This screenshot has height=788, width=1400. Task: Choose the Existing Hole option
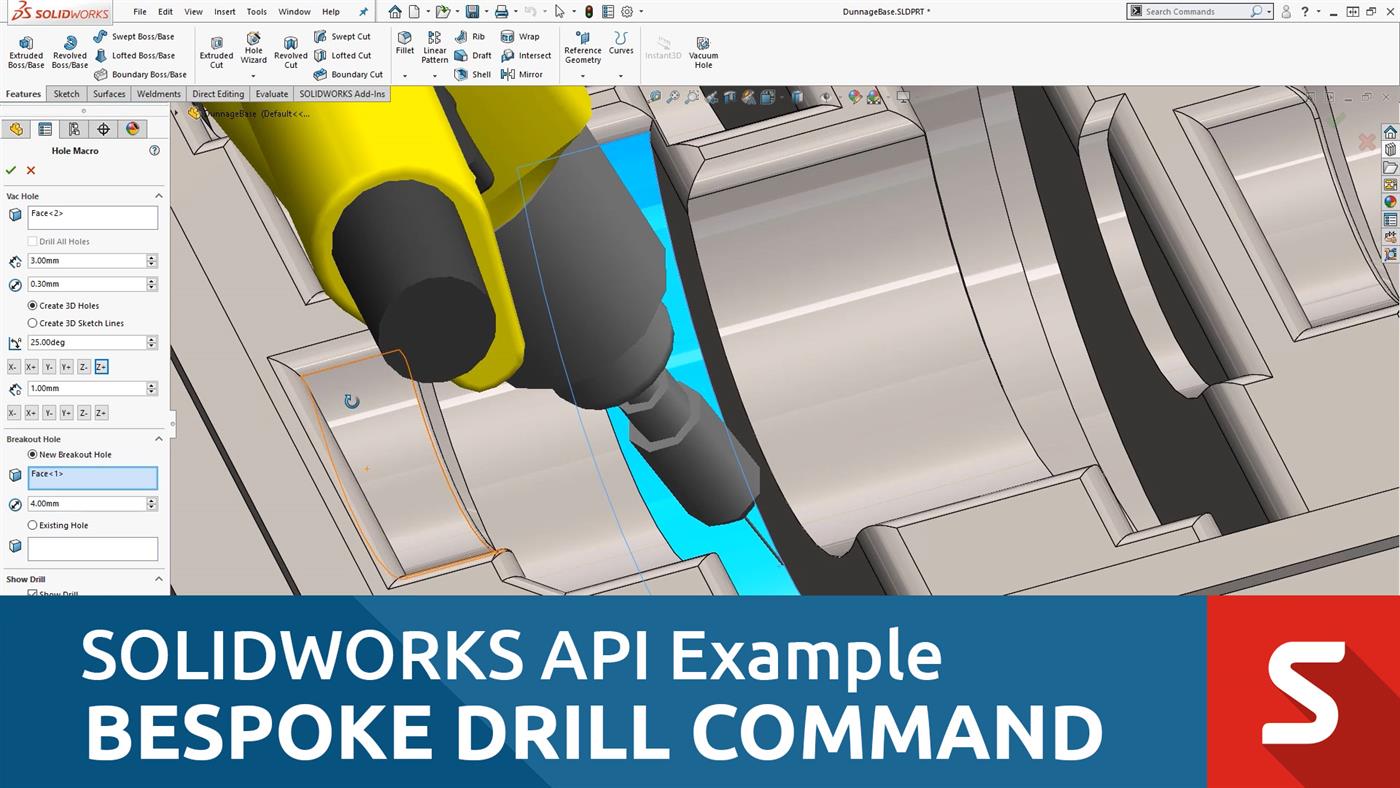click(32, 525)
